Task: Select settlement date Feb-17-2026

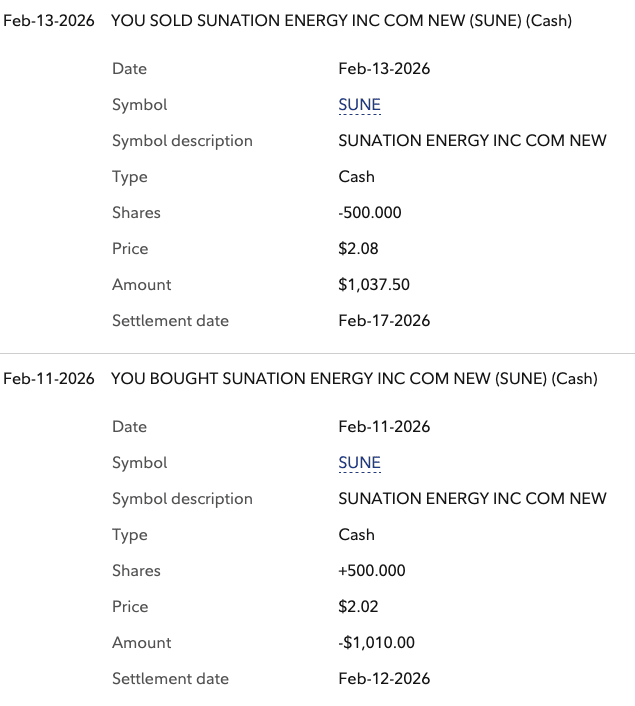Action: (384, 321)
